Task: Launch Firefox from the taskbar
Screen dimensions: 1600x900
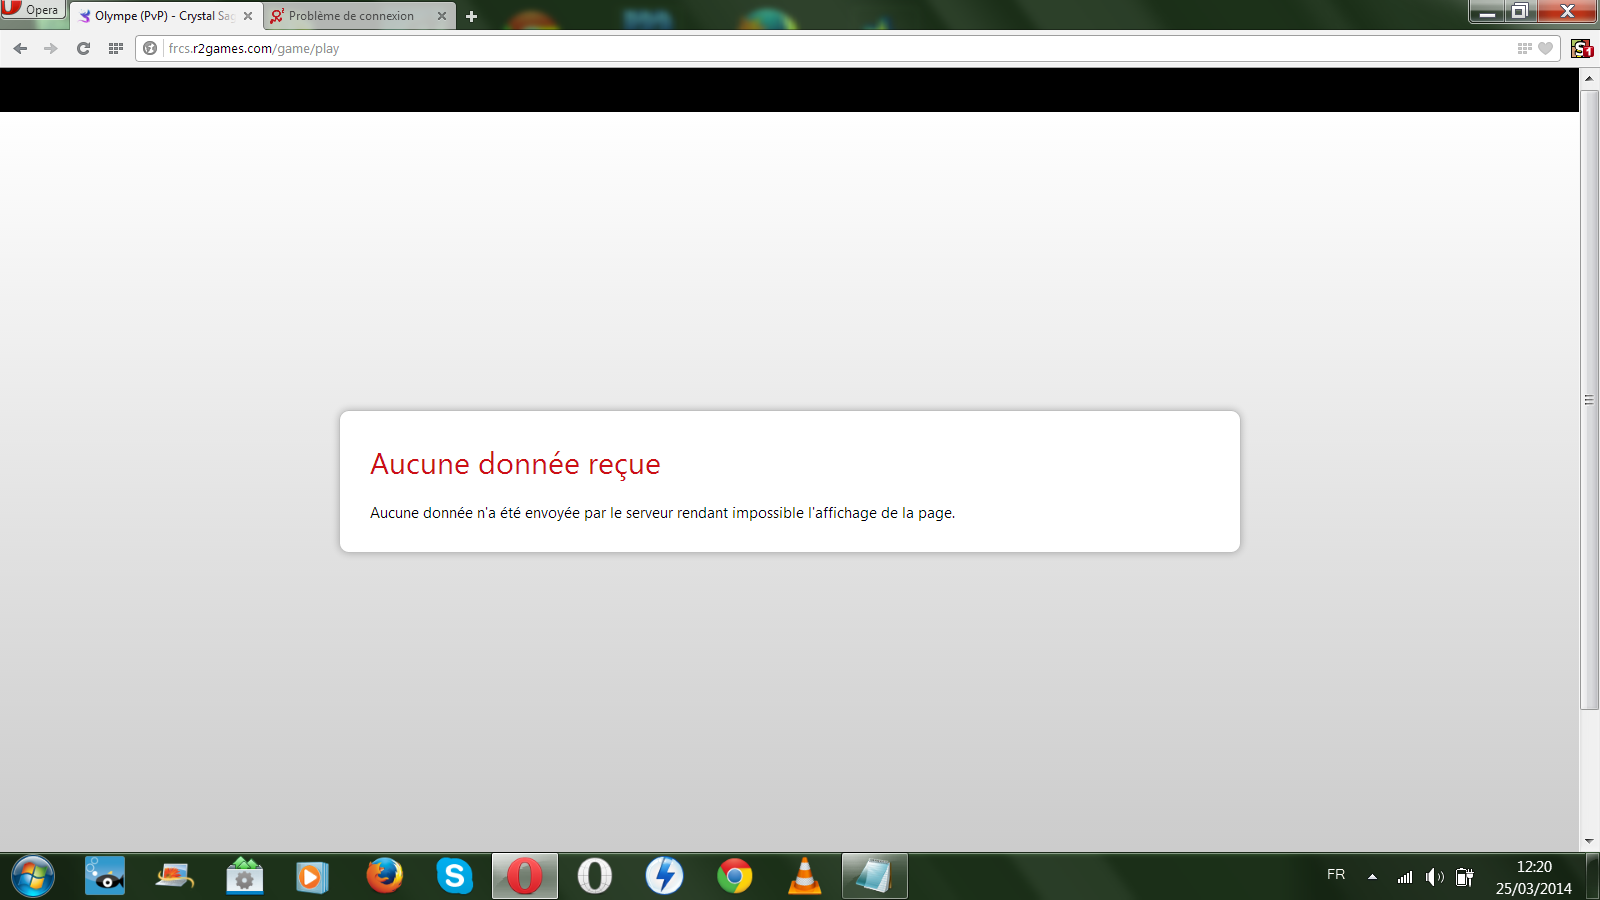Action: 384,876
